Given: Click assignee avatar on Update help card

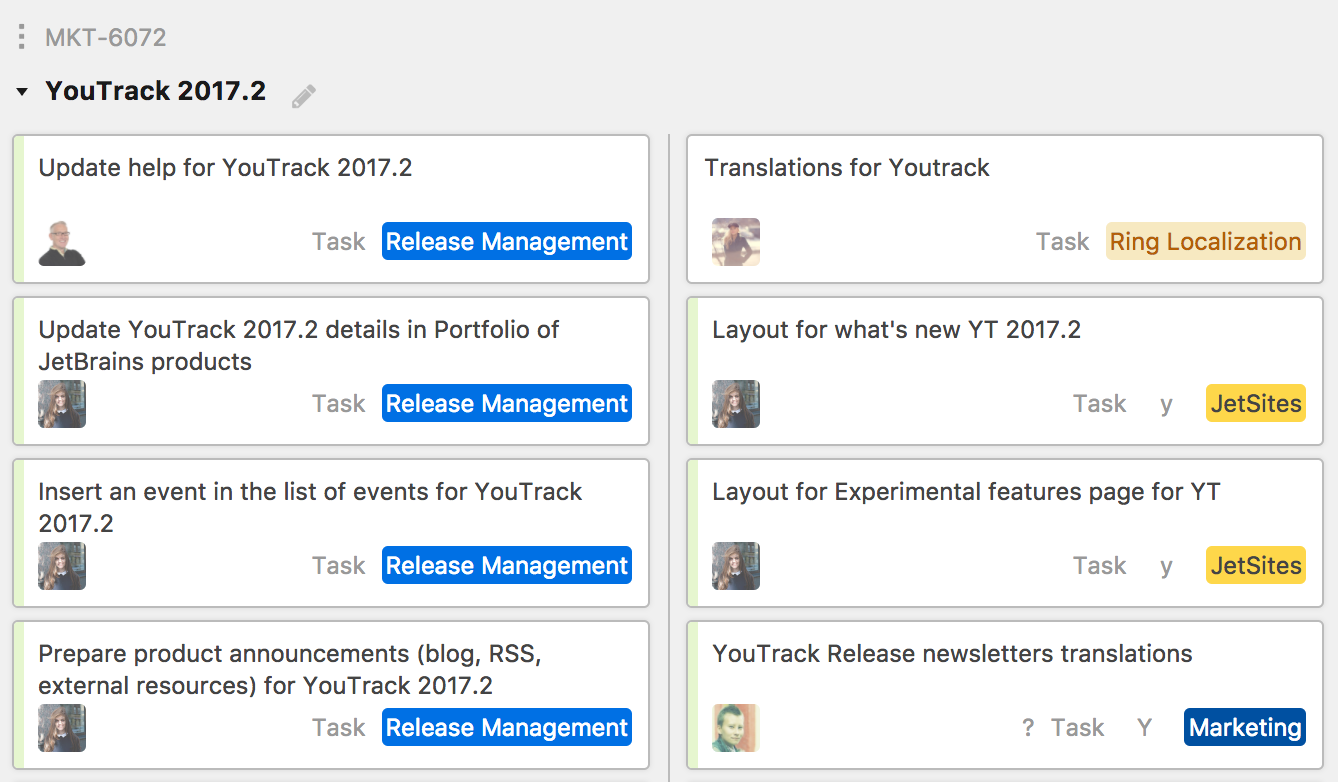Looking at the screenshot, I should (62, 242).
